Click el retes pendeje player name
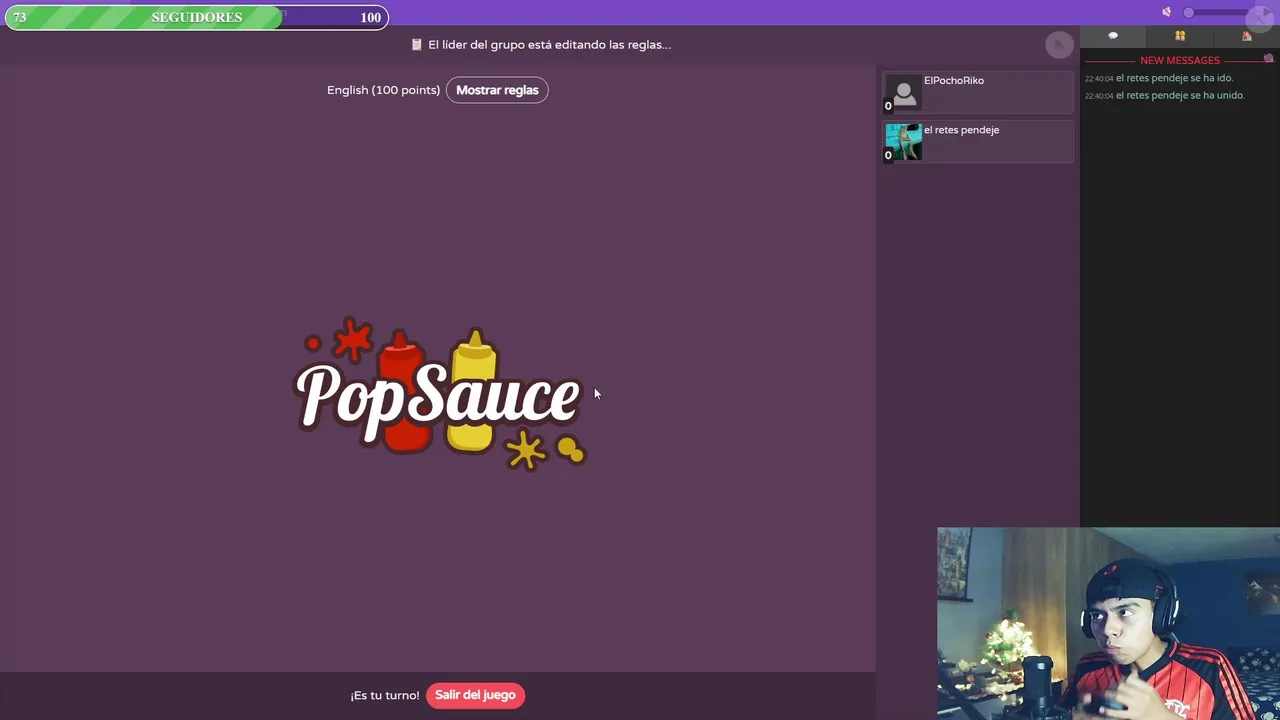 click(x=961, y=130)
